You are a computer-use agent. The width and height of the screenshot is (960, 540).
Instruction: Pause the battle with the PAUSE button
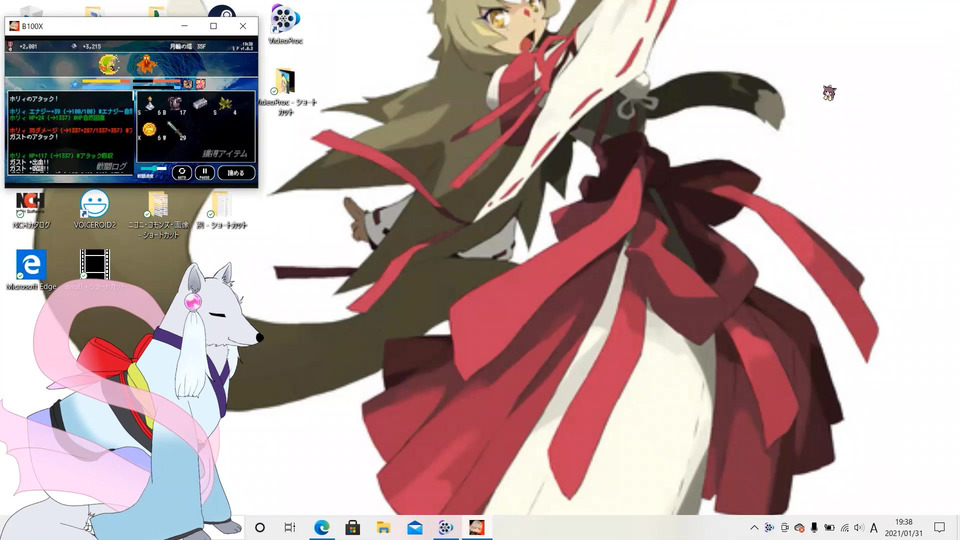(x=204, y=173)
